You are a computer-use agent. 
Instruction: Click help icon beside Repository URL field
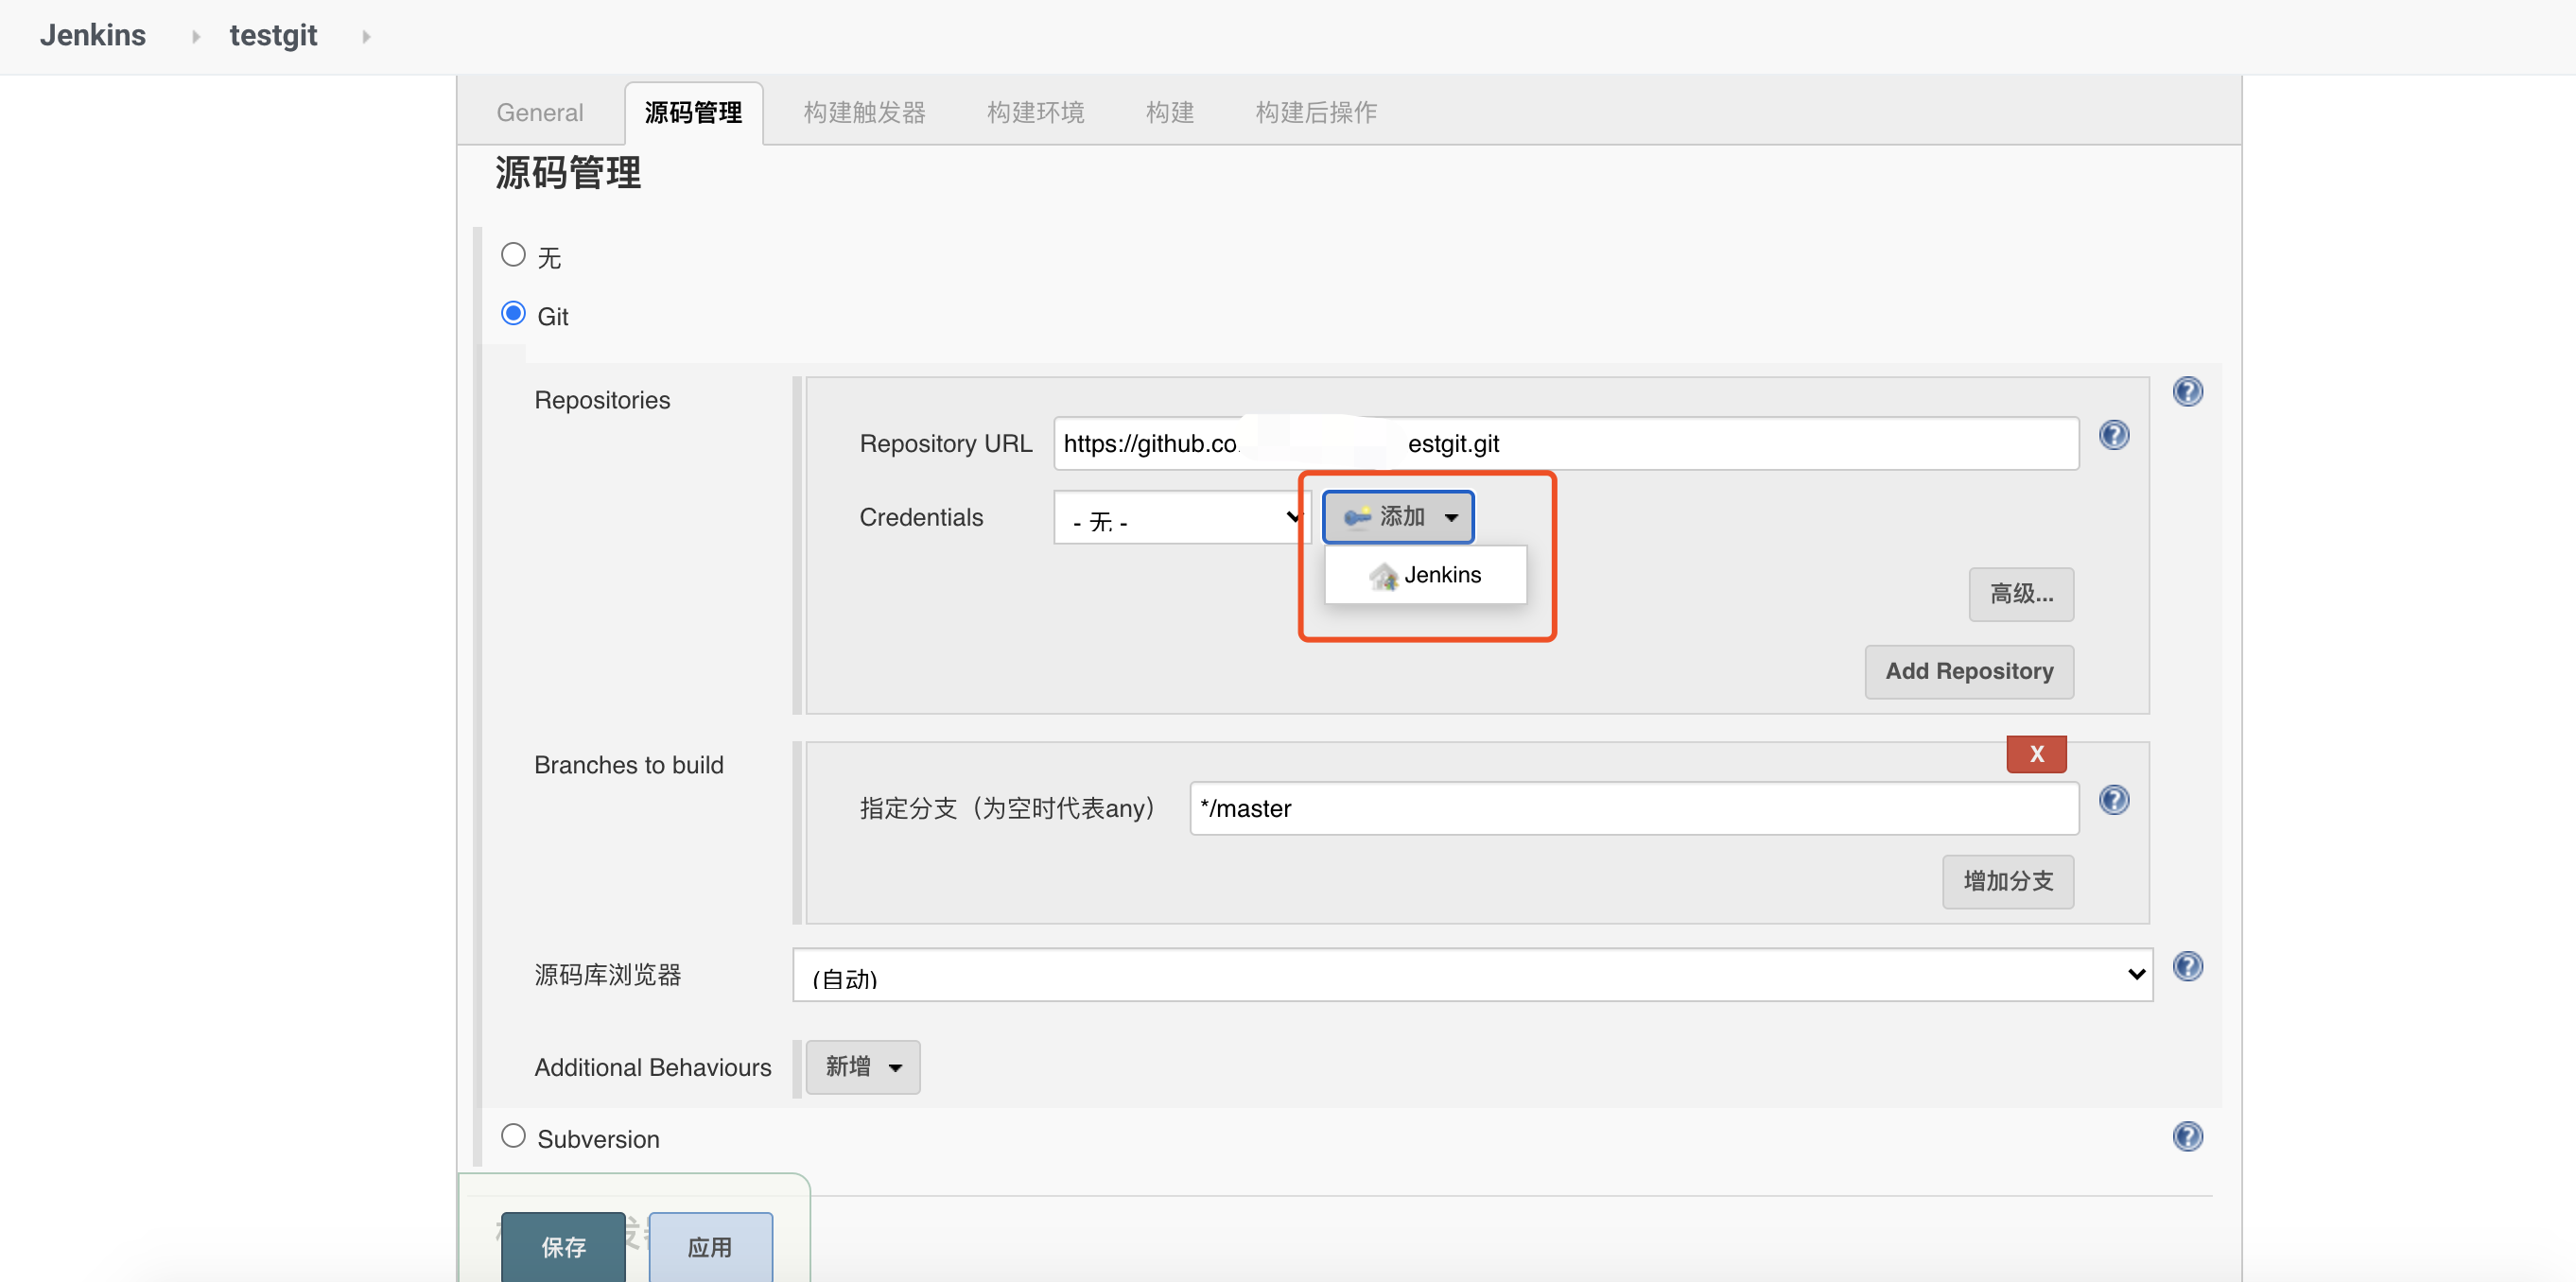pyautogui.click(x=2113, y=435)
